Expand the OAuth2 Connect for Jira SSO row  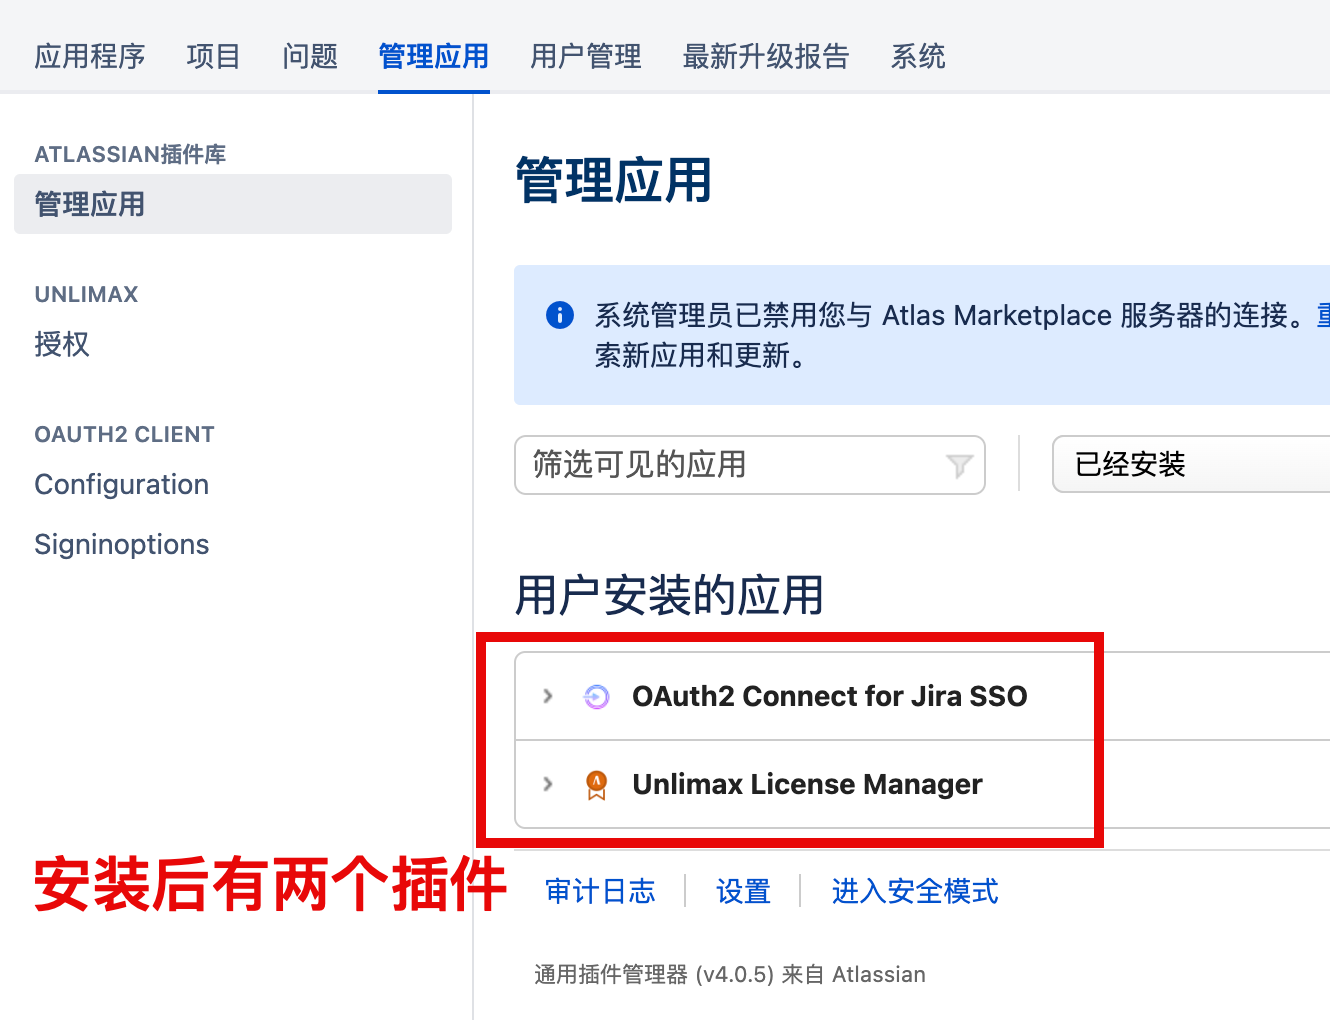click(547, 696)
